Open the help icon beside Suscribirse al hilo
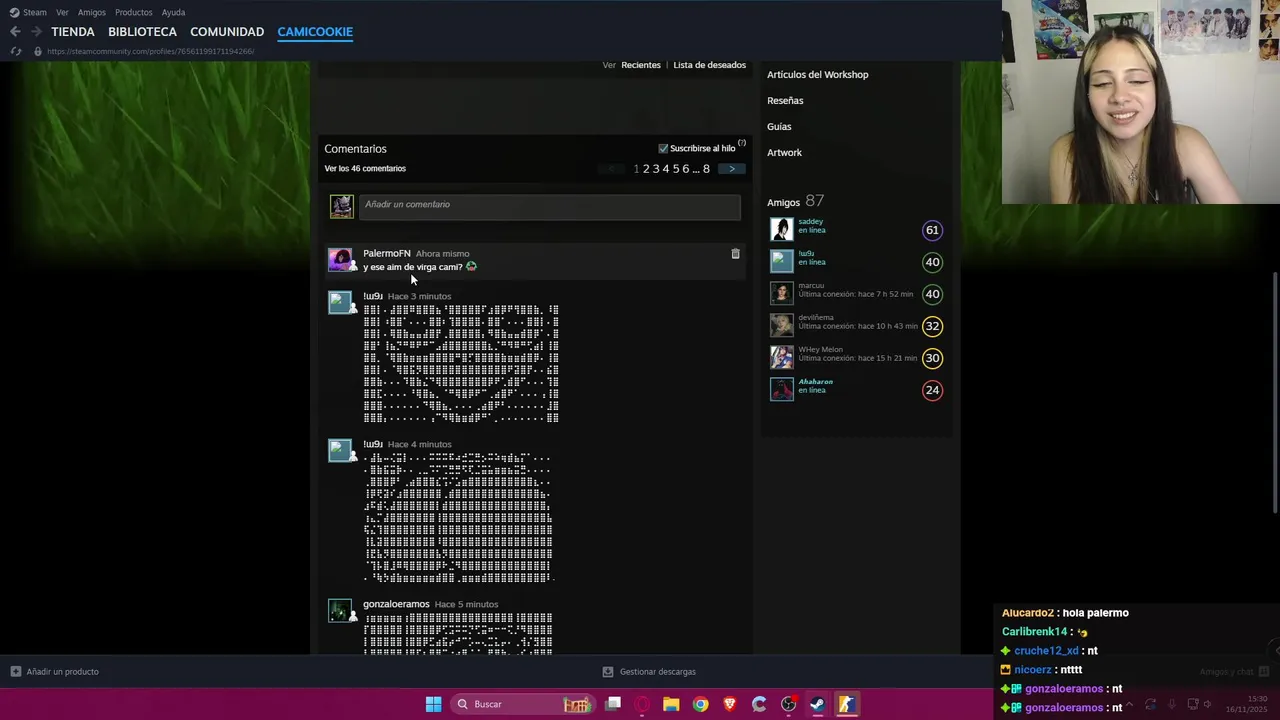 pyautogui.click(x=742, y=144)
